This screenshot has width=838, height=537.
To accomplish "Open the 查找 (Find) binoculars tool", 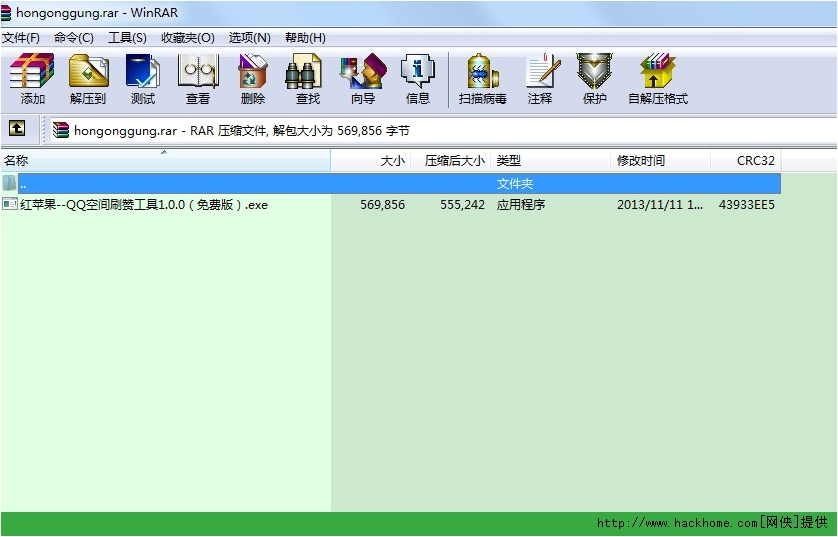I will [307, 79].
